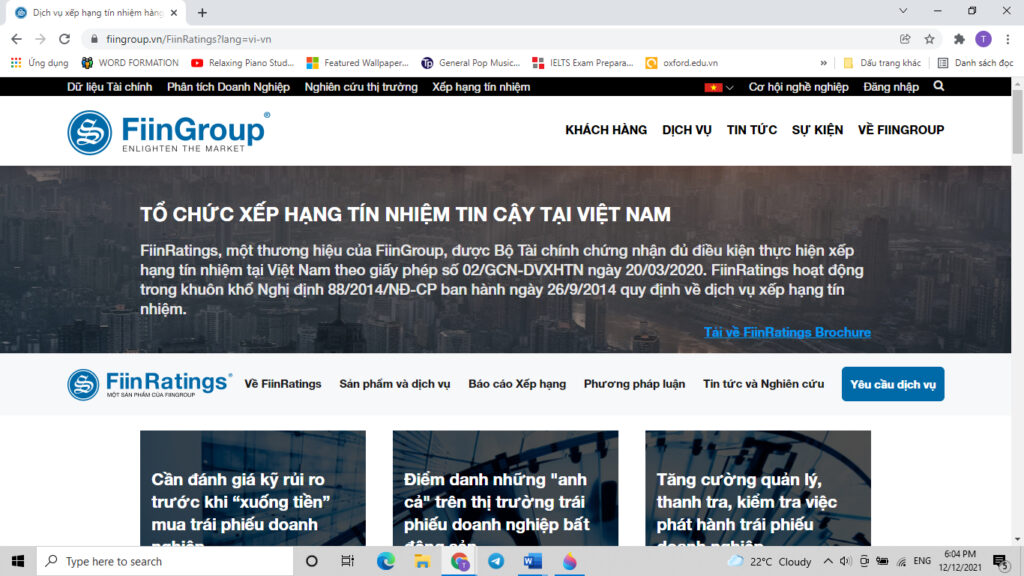Click the FiinGroup logo

point(168,133)
